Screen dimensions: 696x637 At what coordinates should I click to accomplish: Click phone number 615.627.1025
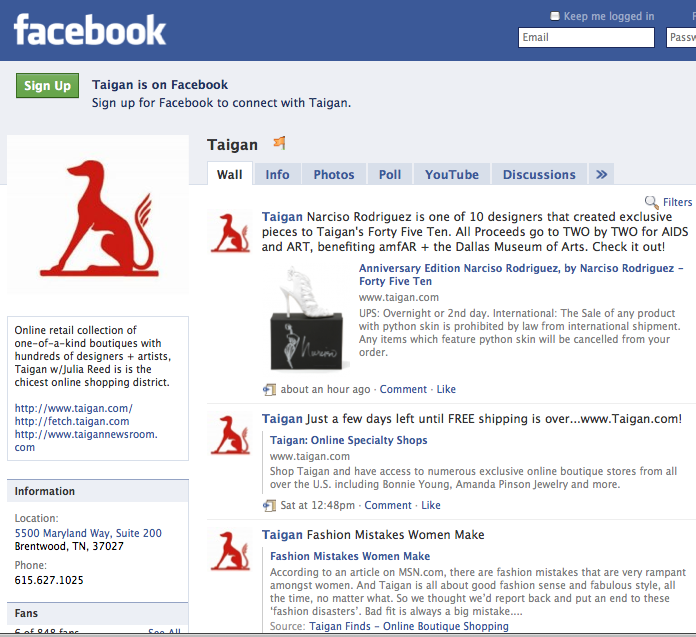(49, 580)
